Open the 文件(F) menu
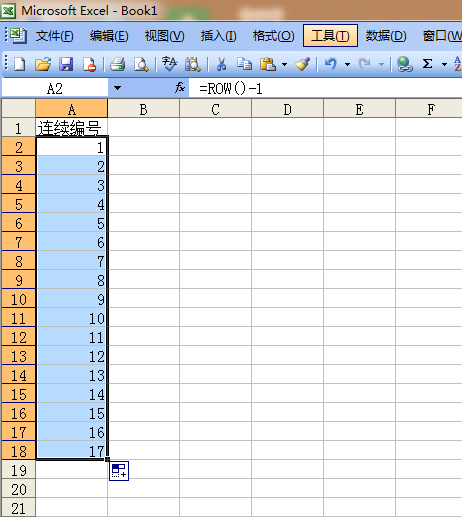This screenshot has width=462, height=517. [x=54, y=36]
